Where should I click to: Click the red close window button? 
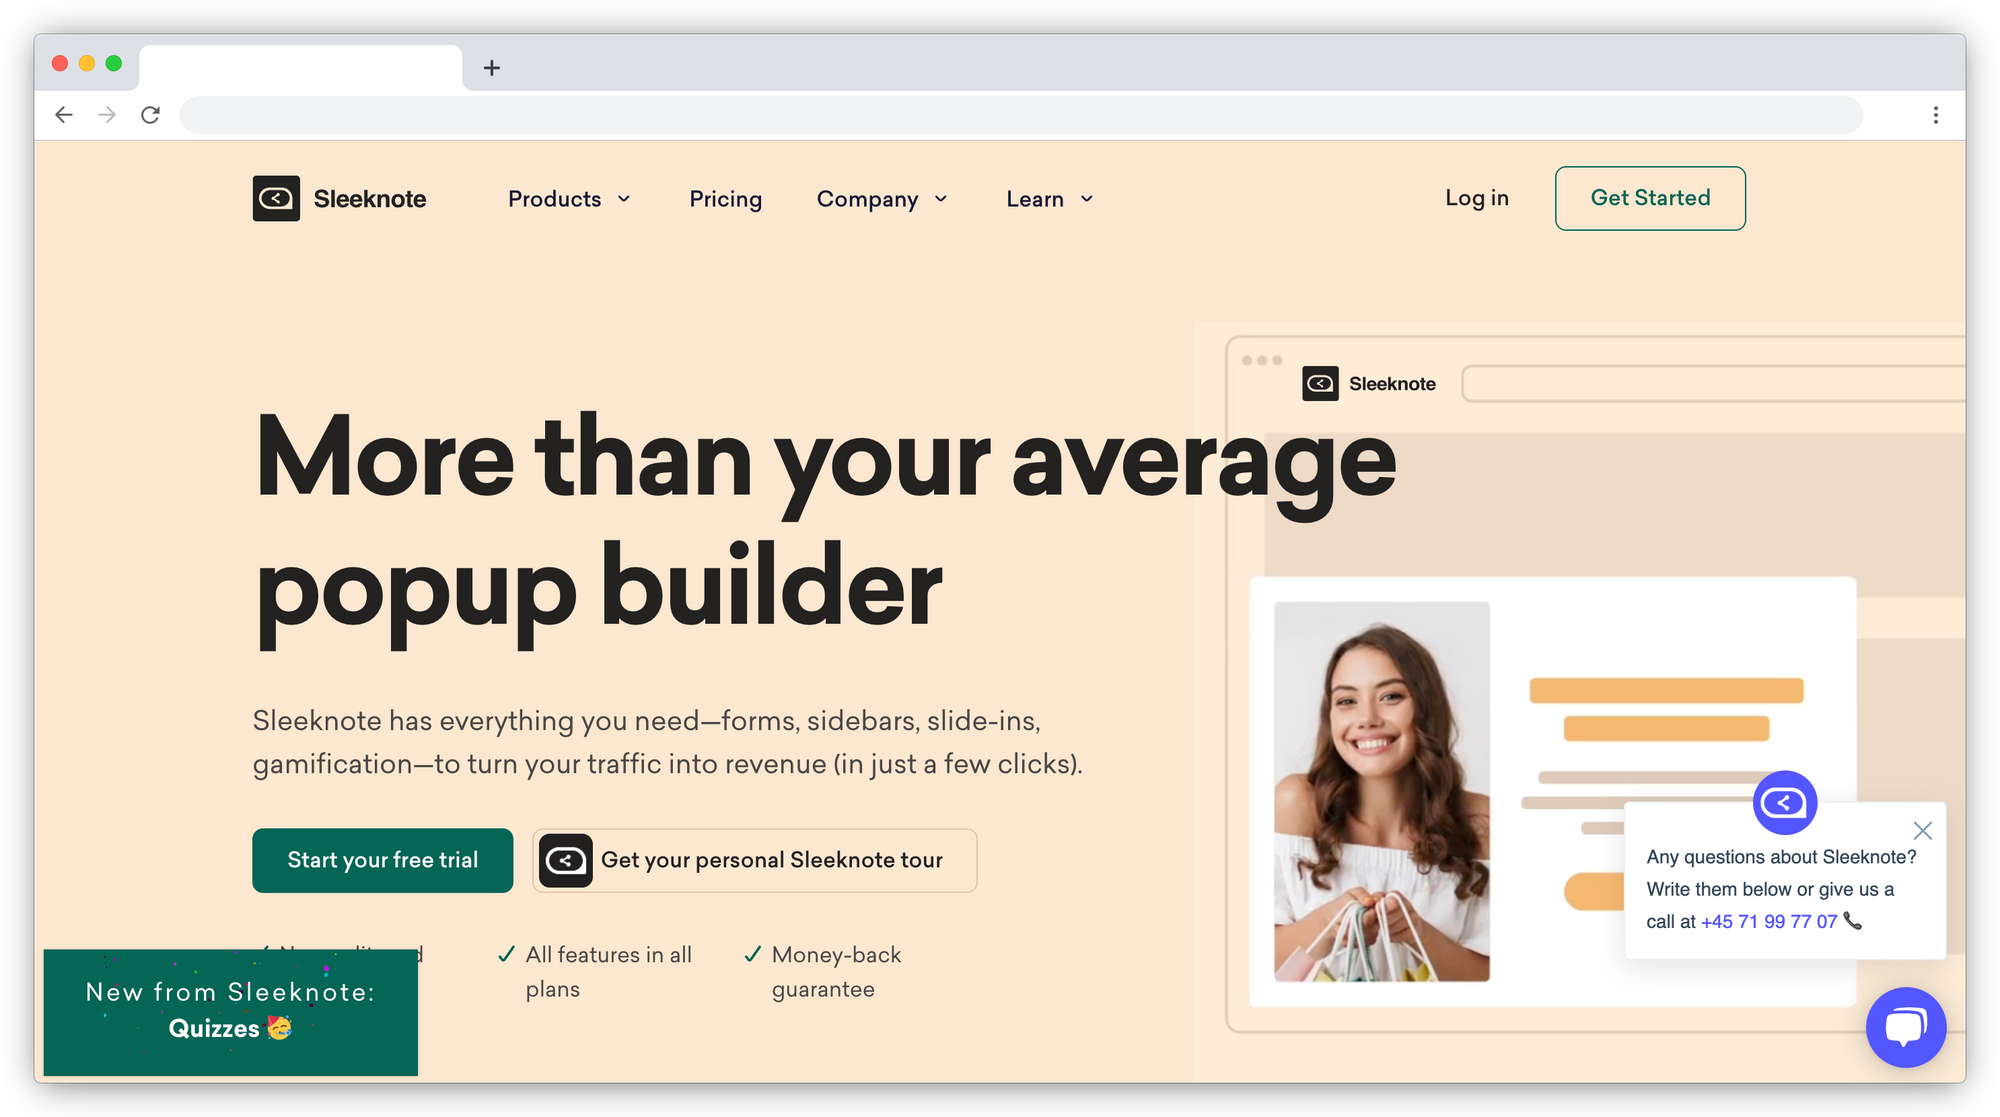click(60, 63)
